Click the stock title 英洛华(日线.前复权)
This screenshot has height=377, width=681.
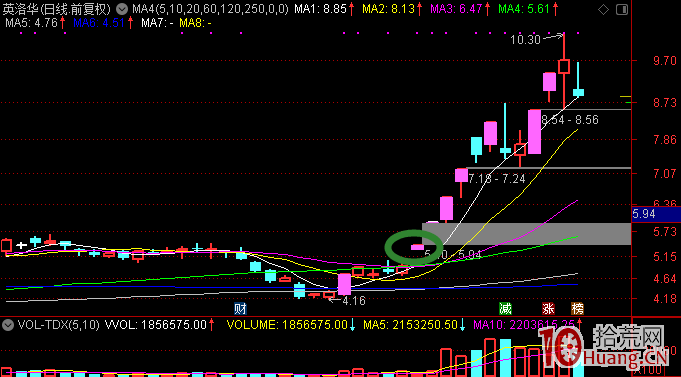pyautogui.click(x=56, y=9)
